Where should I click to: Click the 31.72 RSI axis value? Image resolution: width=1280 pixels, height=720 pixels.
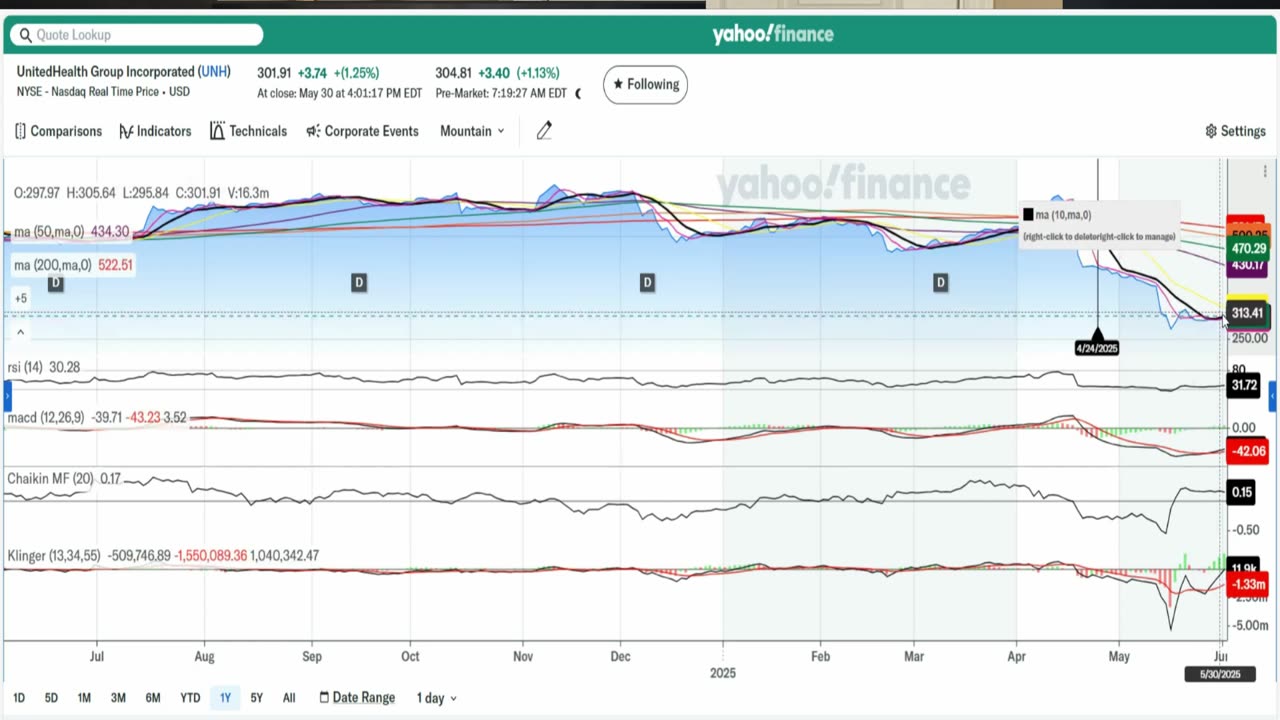pos(1243,385)
